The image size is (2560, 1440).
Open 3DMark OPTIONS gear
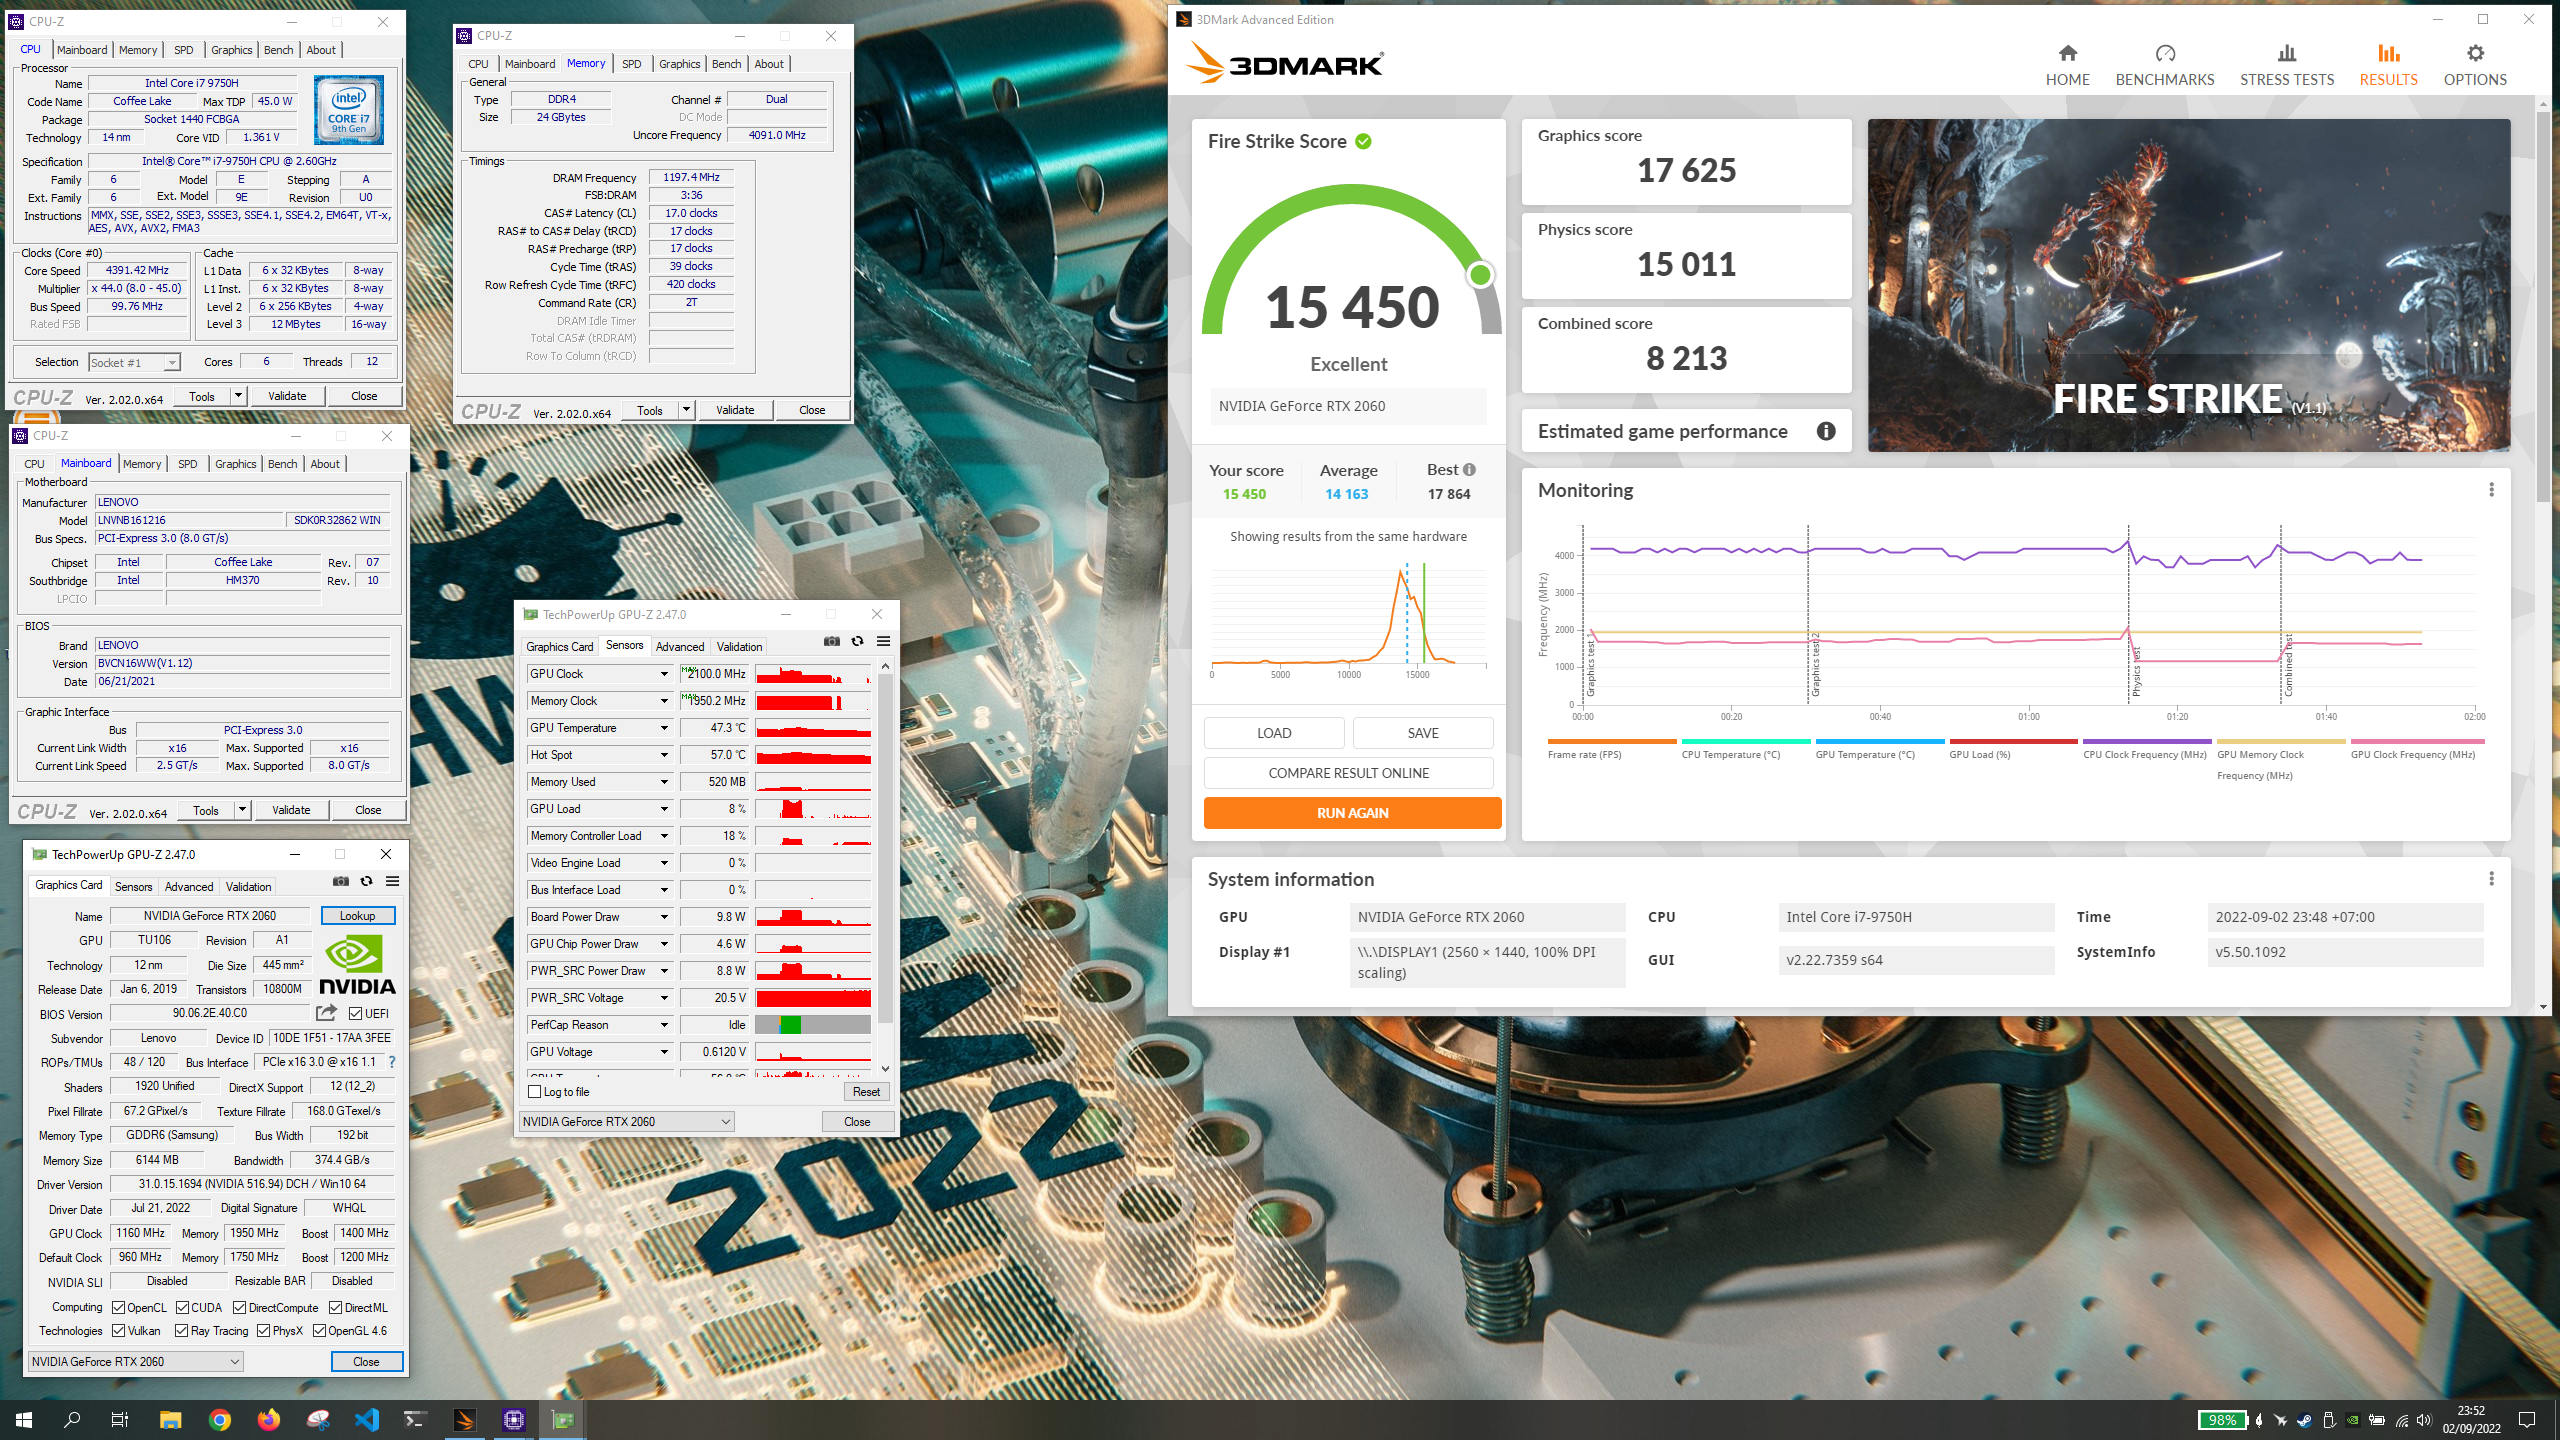(x=2475, y=65)
